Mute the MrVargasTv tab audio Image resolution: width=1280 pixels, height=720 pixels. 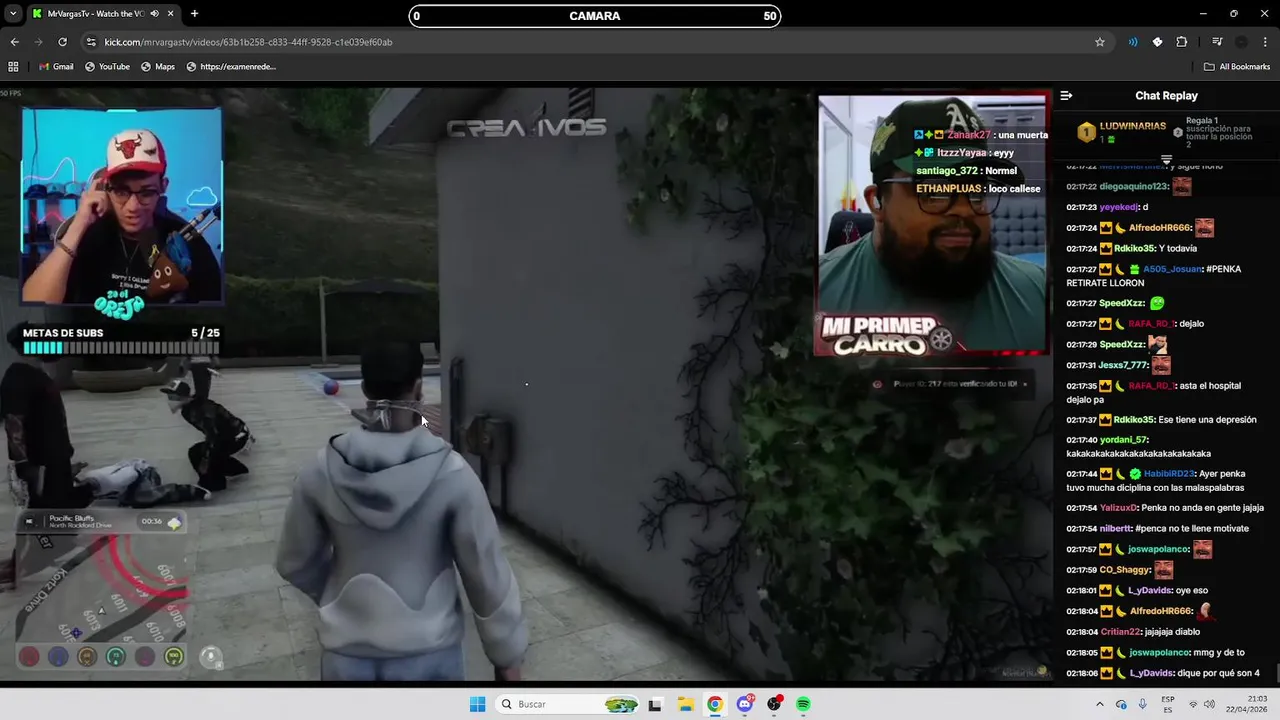154,14
